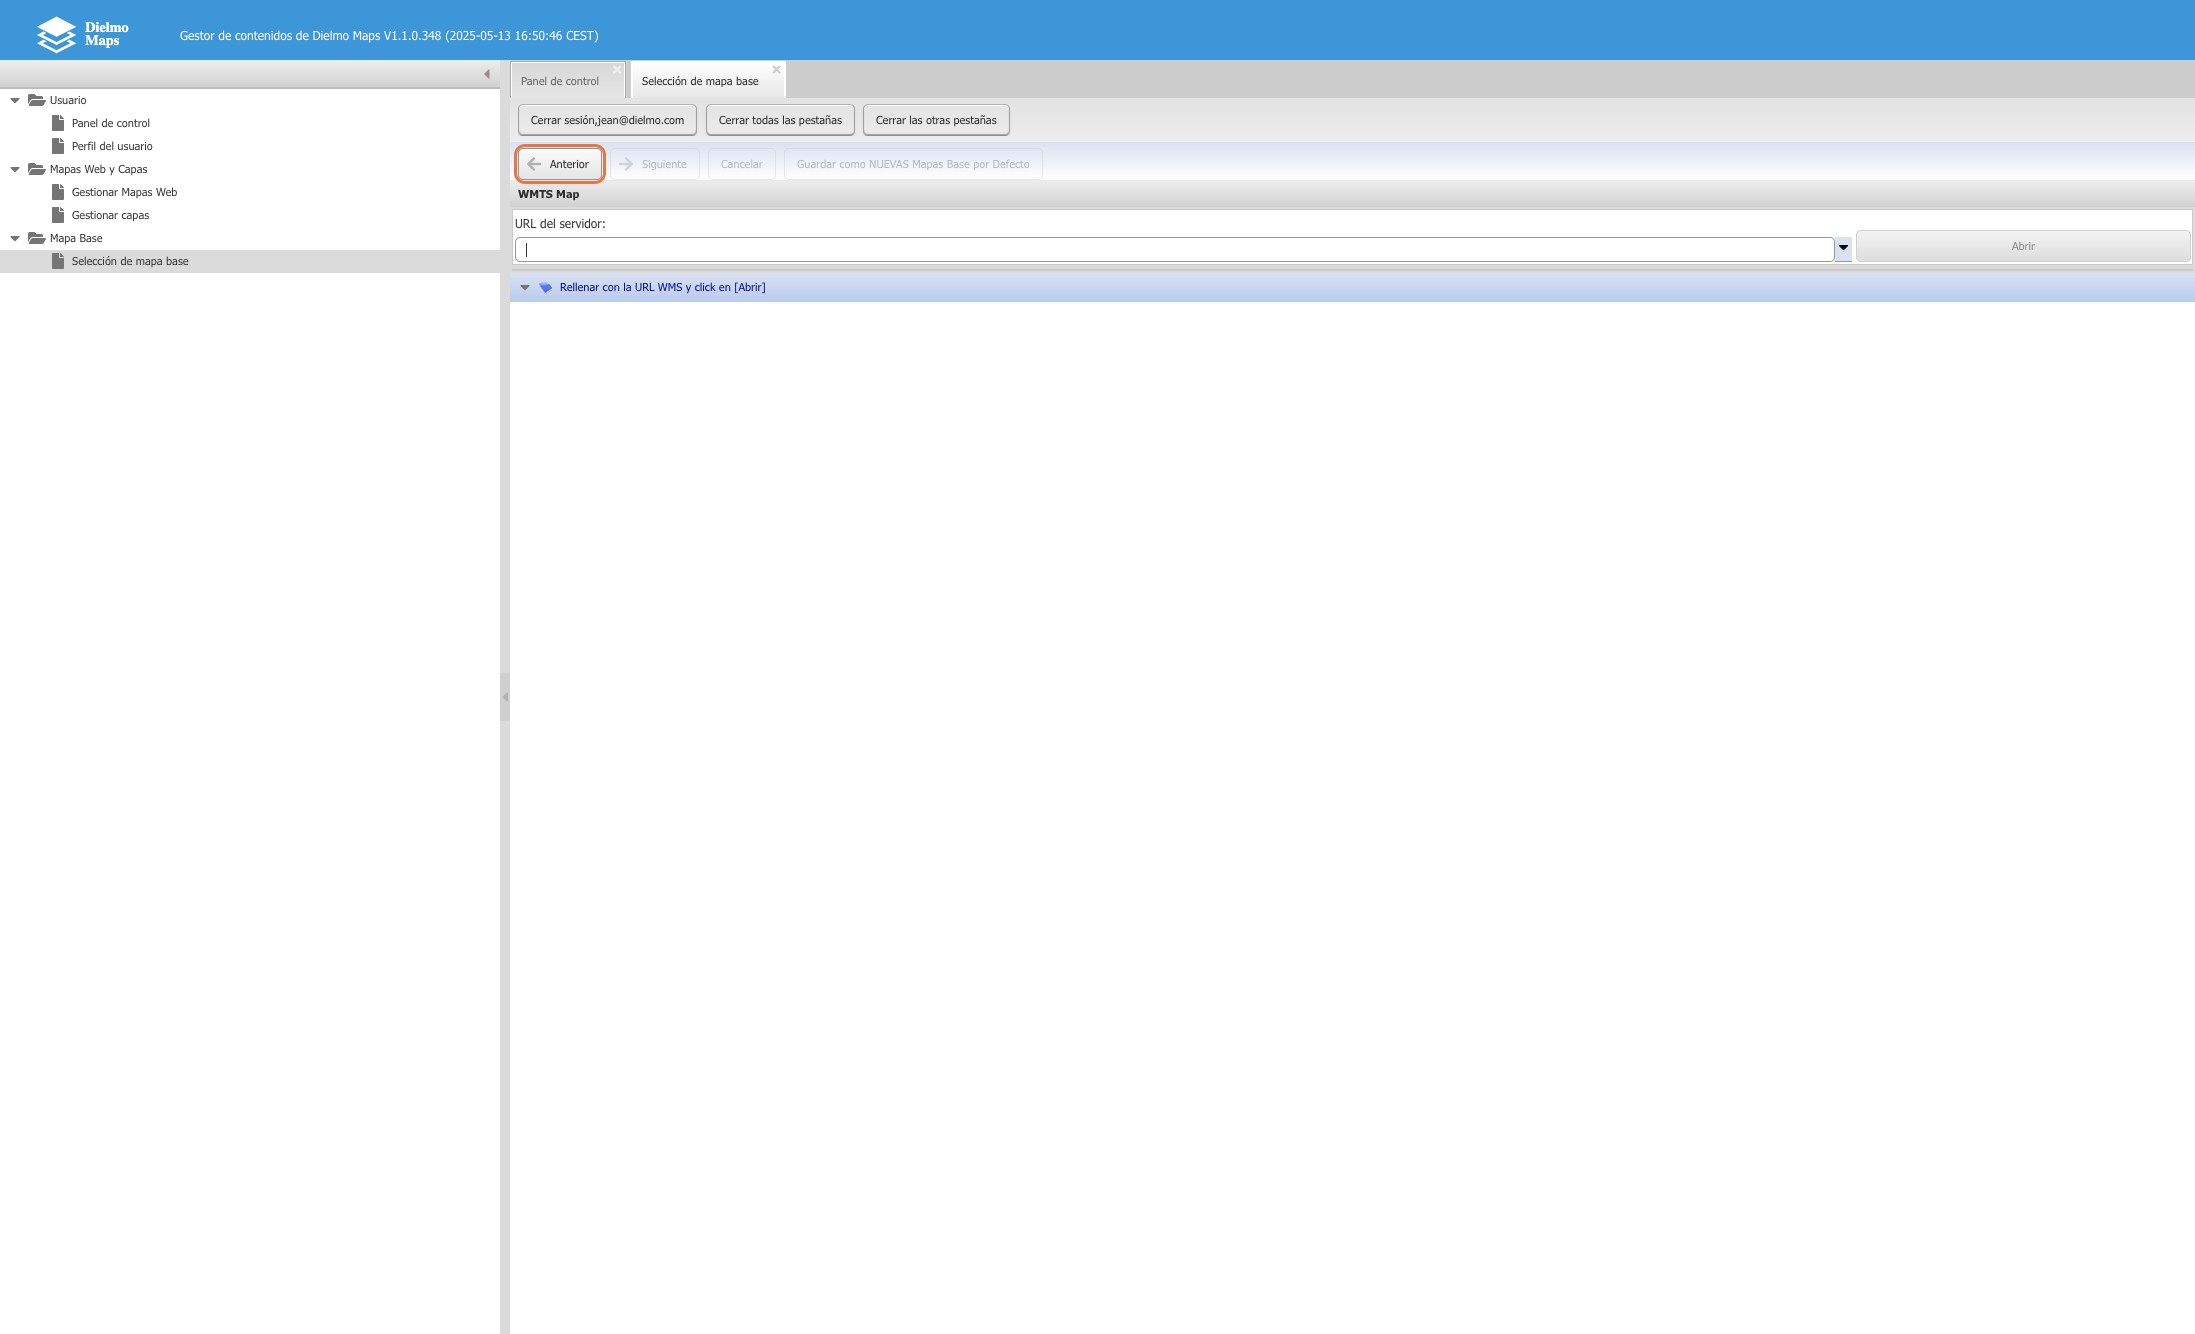Screen dimensions: 2195x1334
Task: Close the Panel de control tab
Action: pyautogui.click(x=617, y=70)
